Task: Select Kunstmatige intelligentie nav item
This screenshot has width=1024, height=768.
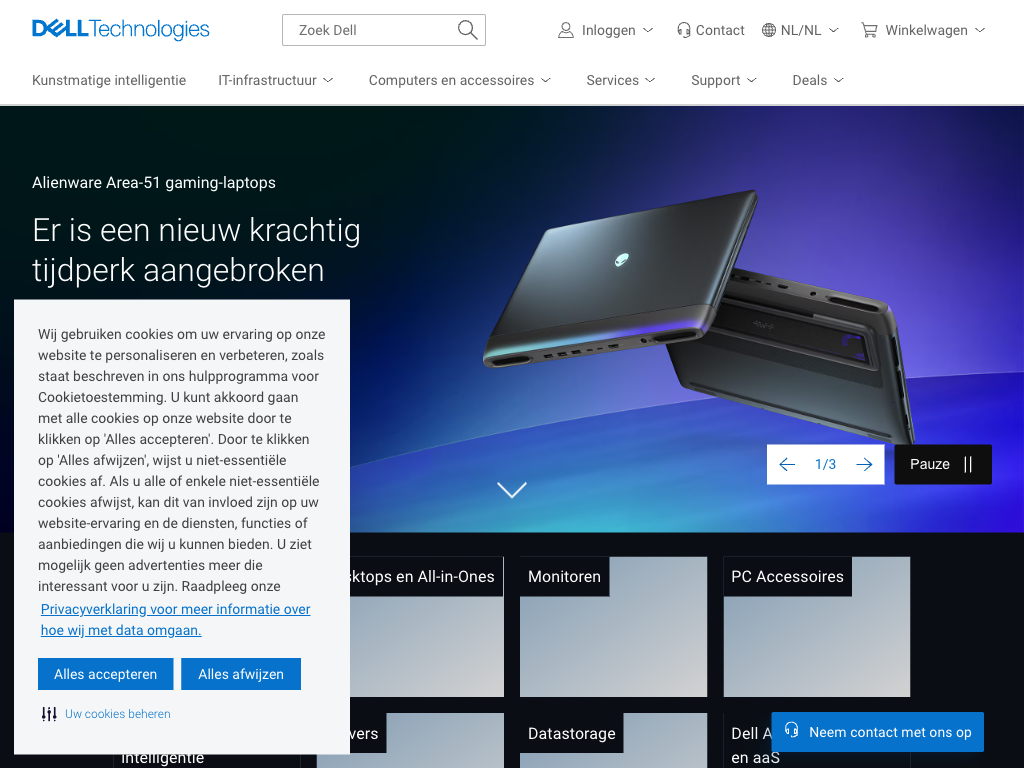Action: (109, 80)
